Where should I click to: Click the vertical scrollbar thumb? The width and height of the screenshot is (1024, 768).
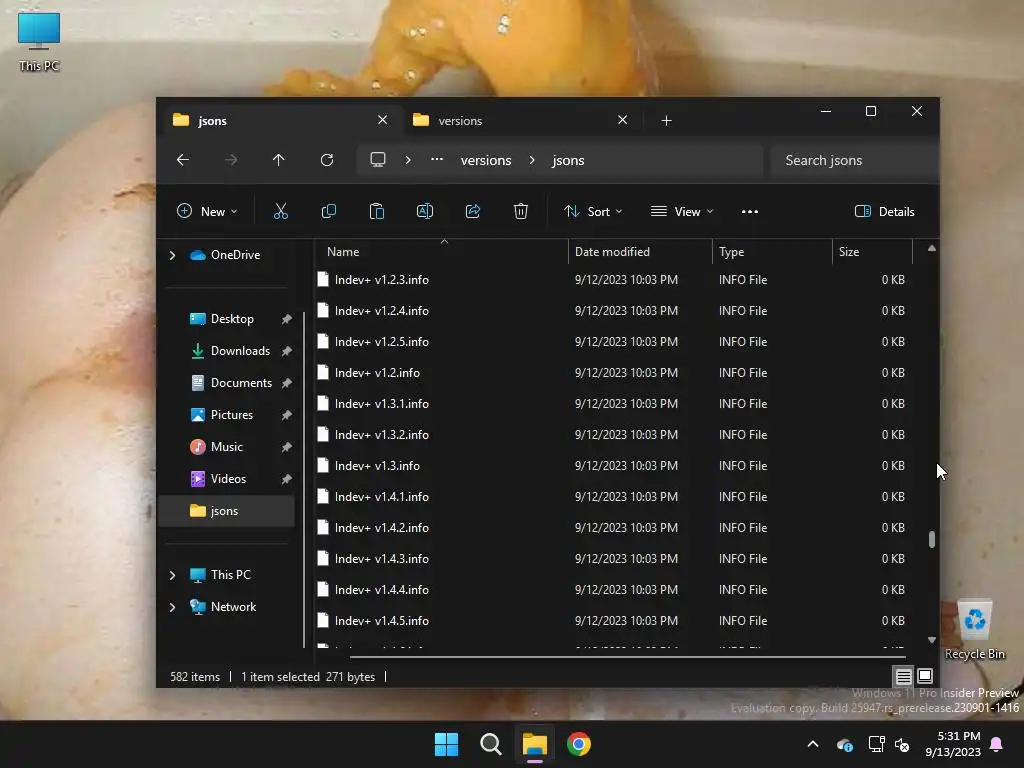pos(931,539)
